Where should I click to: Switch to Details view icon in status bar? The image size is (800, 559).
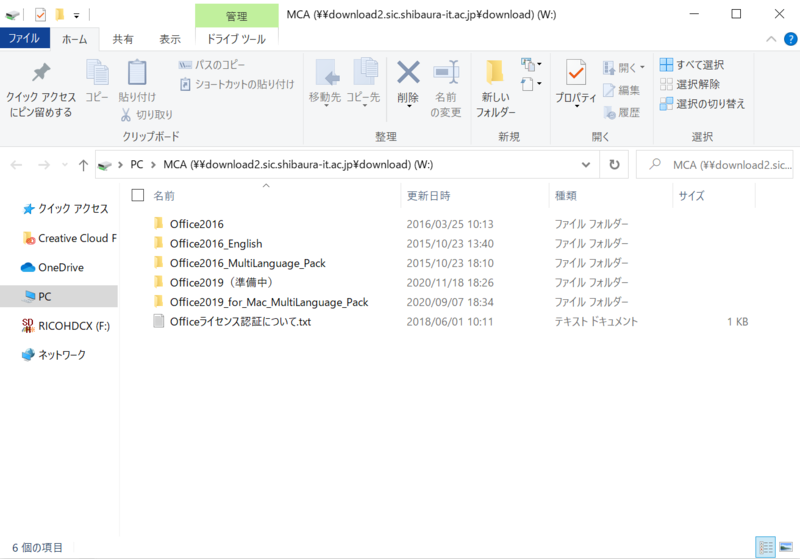pos(765,548)
